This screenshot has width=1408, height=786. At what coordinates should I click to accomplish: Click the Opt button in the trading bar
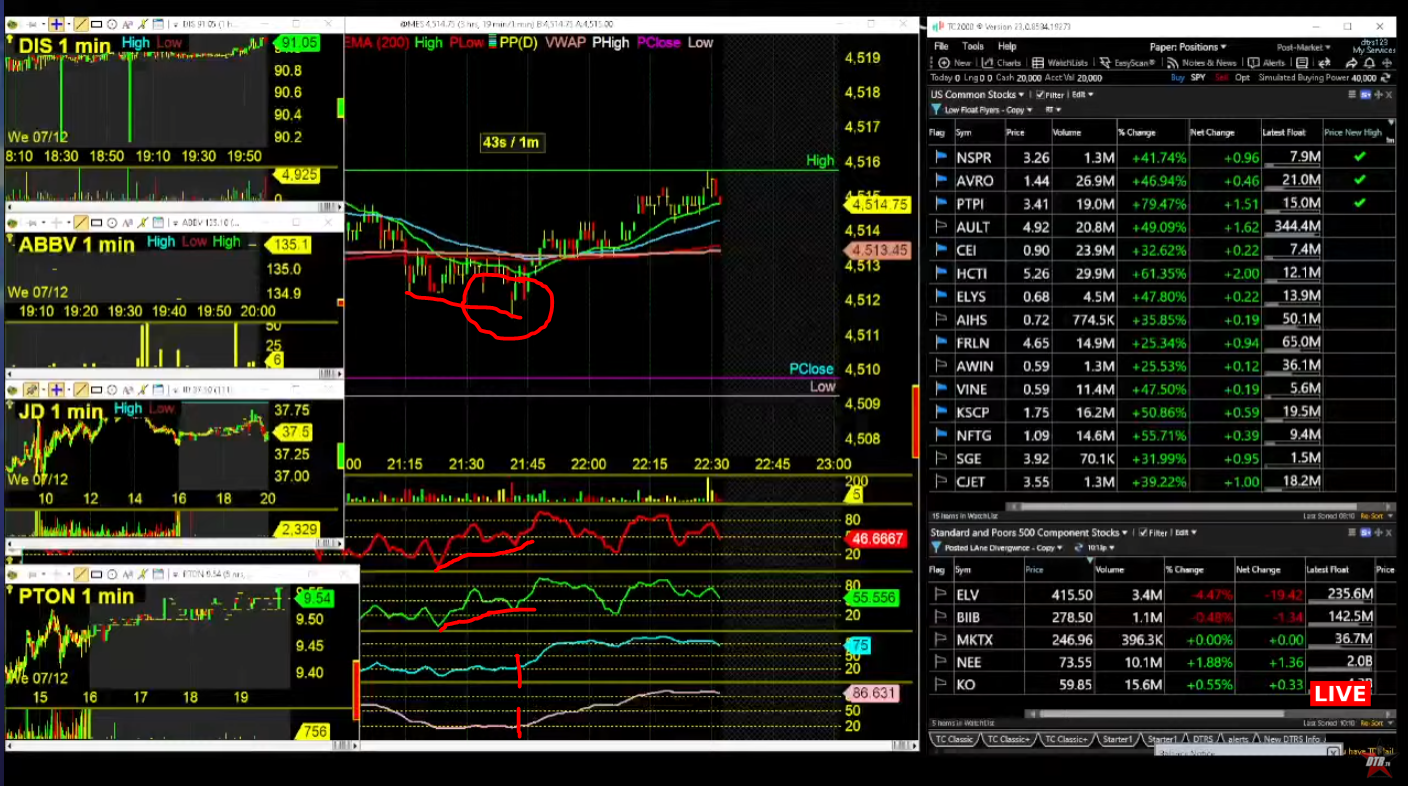[x=1243, y=78]
